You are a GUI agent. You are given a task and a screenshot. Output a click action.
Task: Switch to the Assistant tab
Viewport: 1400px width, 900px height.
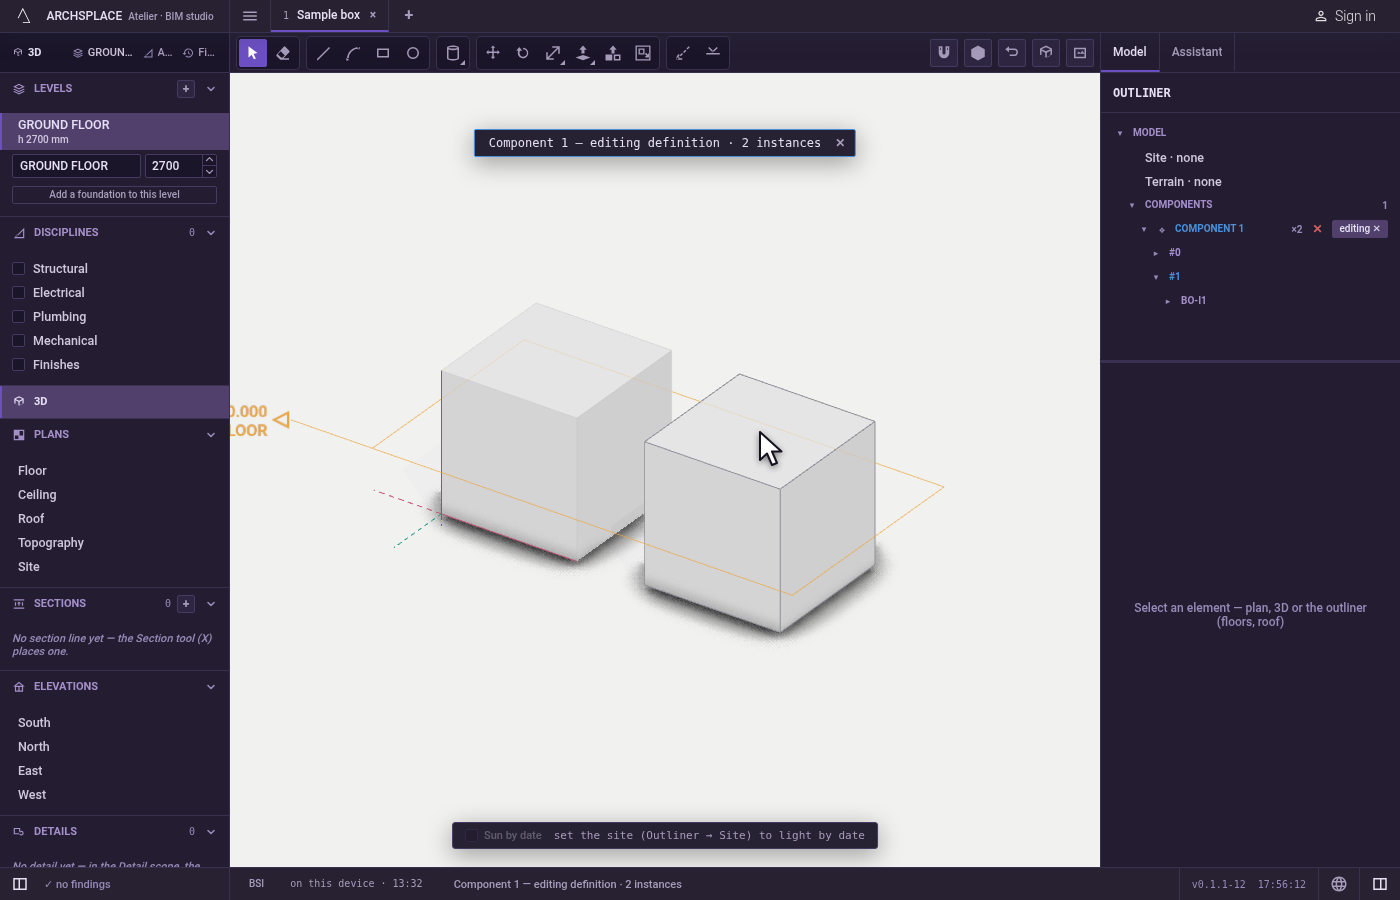point(1197,52)
